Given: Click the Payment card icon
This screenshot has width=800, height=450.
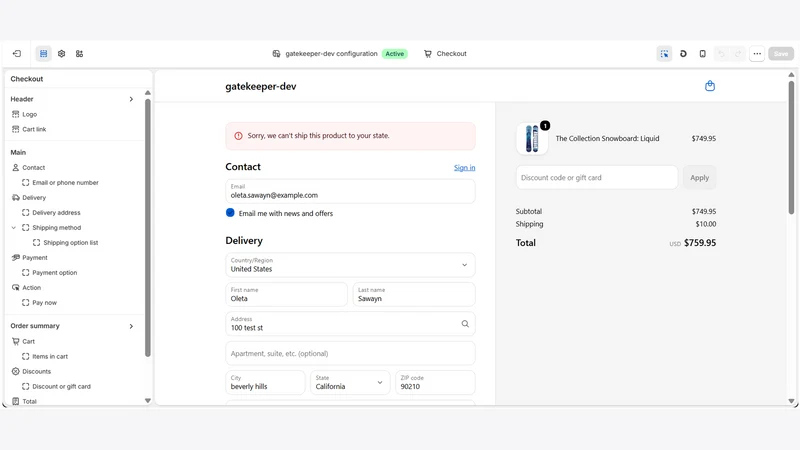Looking at the screenshot, I should [15, 258].
